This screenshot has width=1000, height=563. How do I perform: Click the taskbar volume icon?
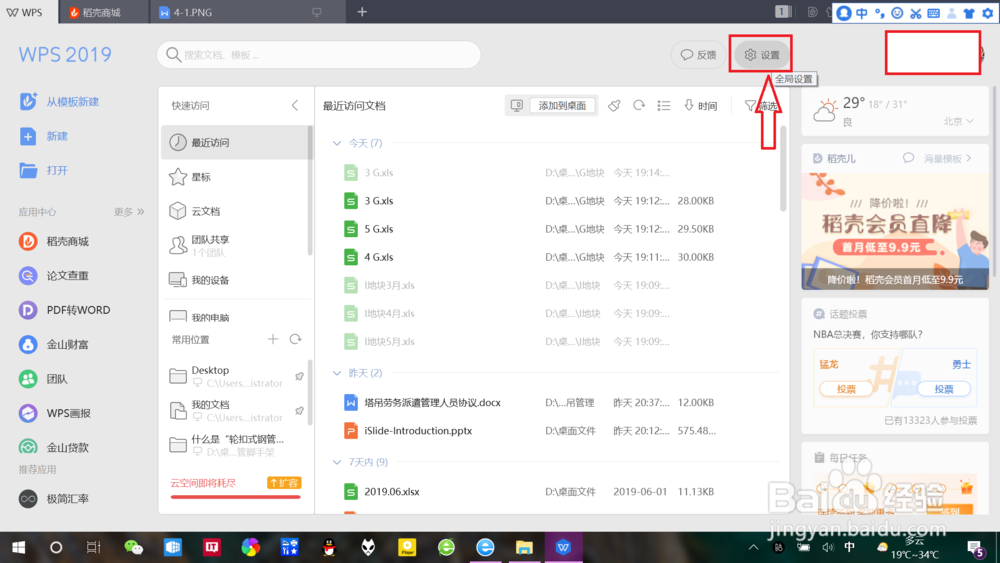point(828,547)
